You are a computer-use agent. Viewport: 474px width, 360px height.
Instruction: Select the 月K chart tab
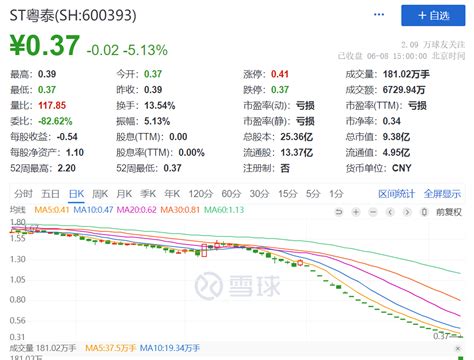pyautogui.click(x=124, y=194)
